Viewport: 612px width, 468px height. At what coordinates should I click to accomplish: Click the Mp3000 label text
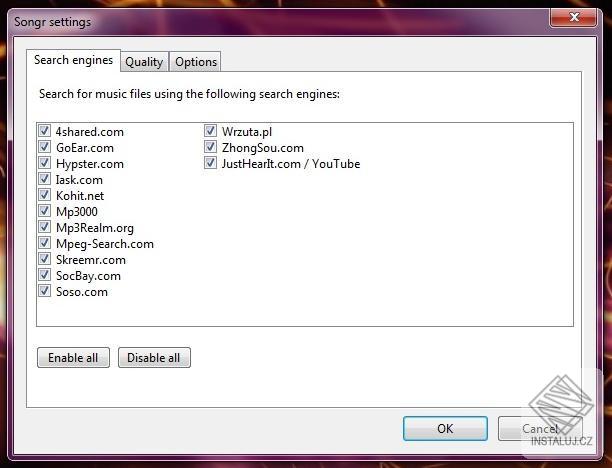[x=77, y=212]
